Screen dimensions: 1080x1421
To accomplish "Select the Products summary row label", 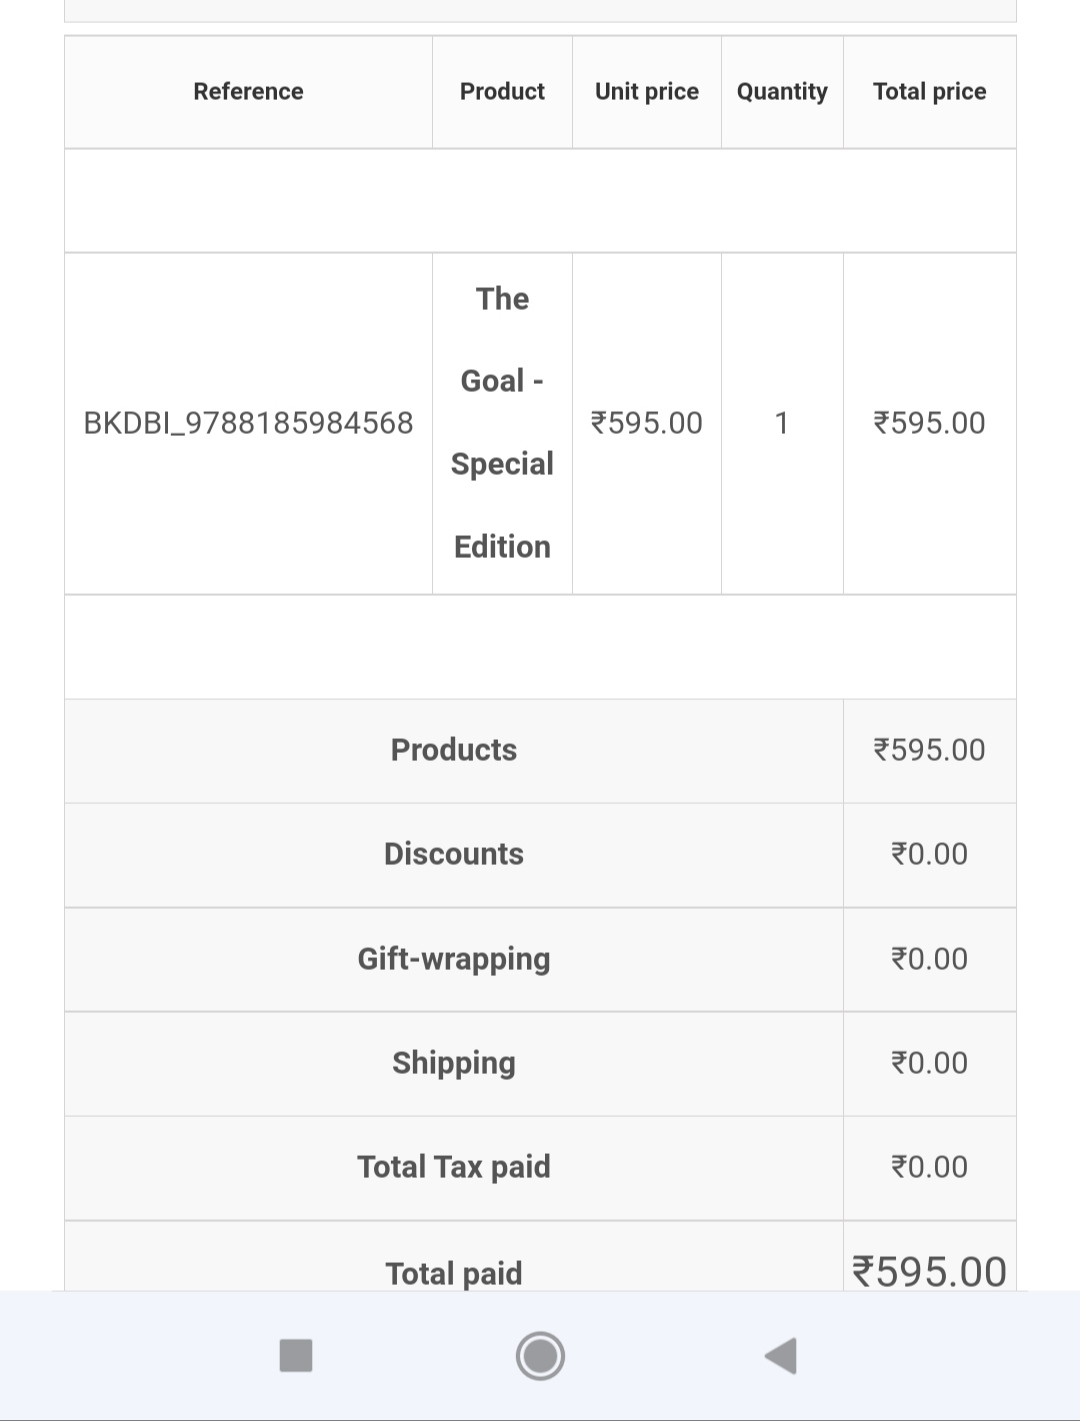I will (x=454, y=750).
